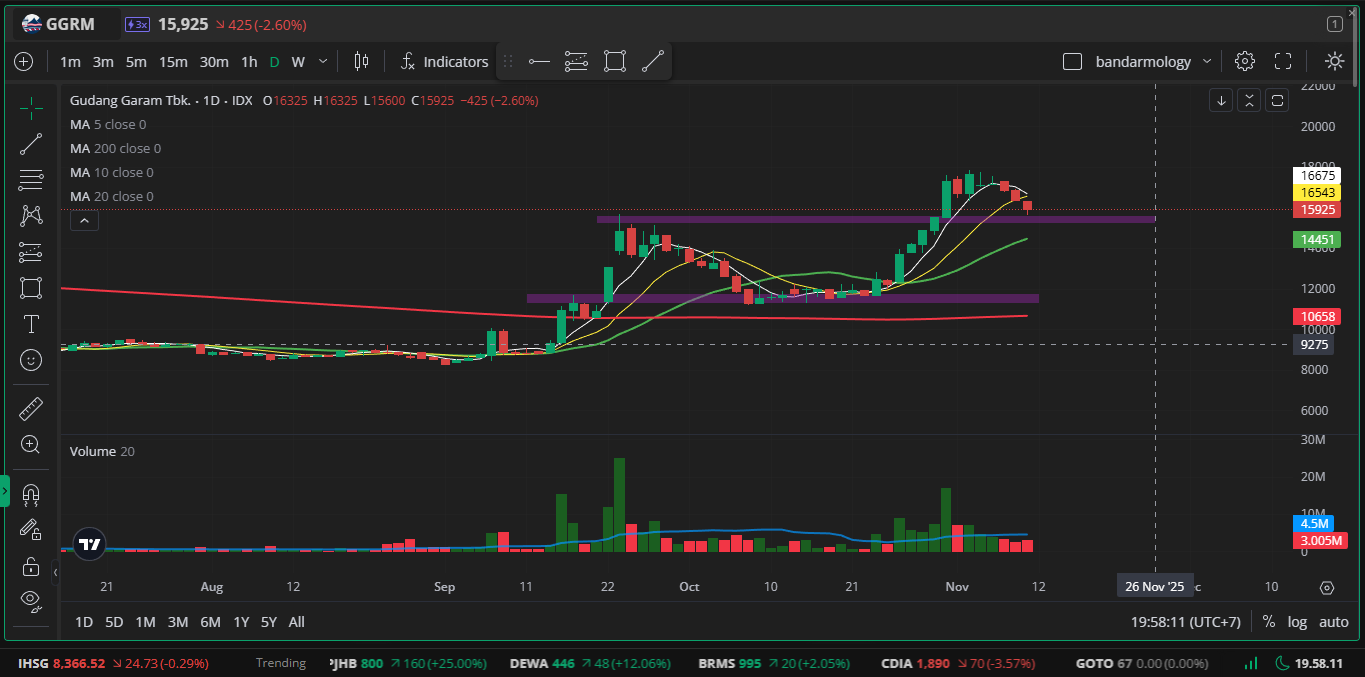Viewport: 1365px width, 677px height.
Task: Tick the checkbox beside bandarmology
Action: pos(1072,61)
